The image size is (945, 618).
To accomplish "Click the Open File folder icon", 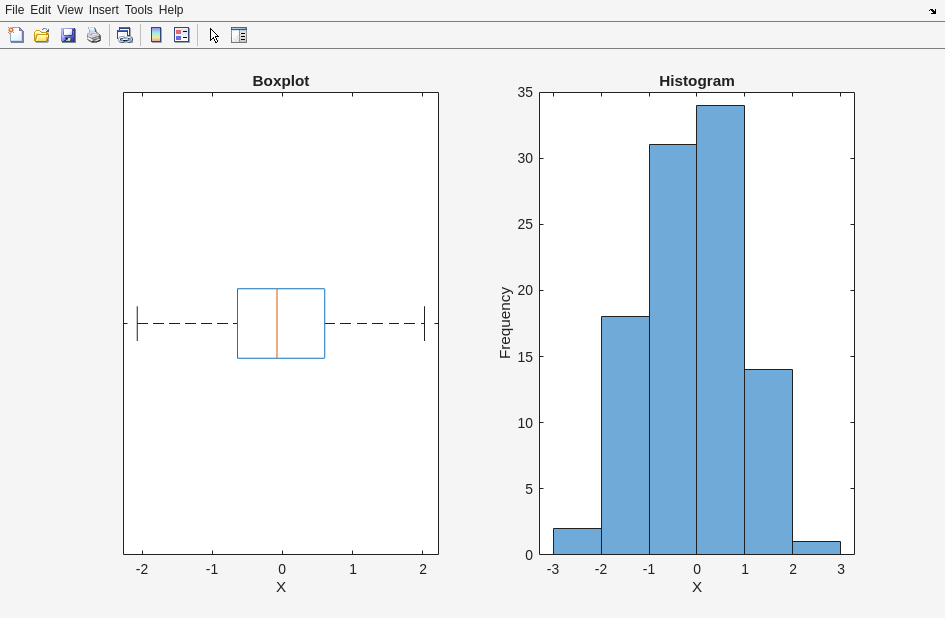I will (42, 35).
